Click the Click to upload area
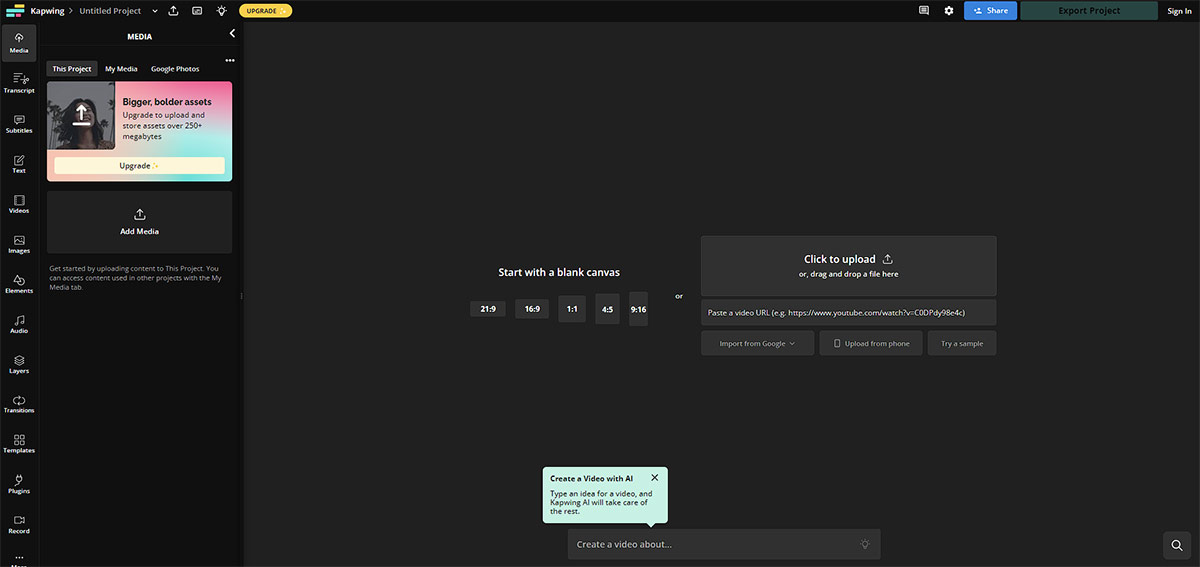This screenshot has height=567, width=1200. 848,266
